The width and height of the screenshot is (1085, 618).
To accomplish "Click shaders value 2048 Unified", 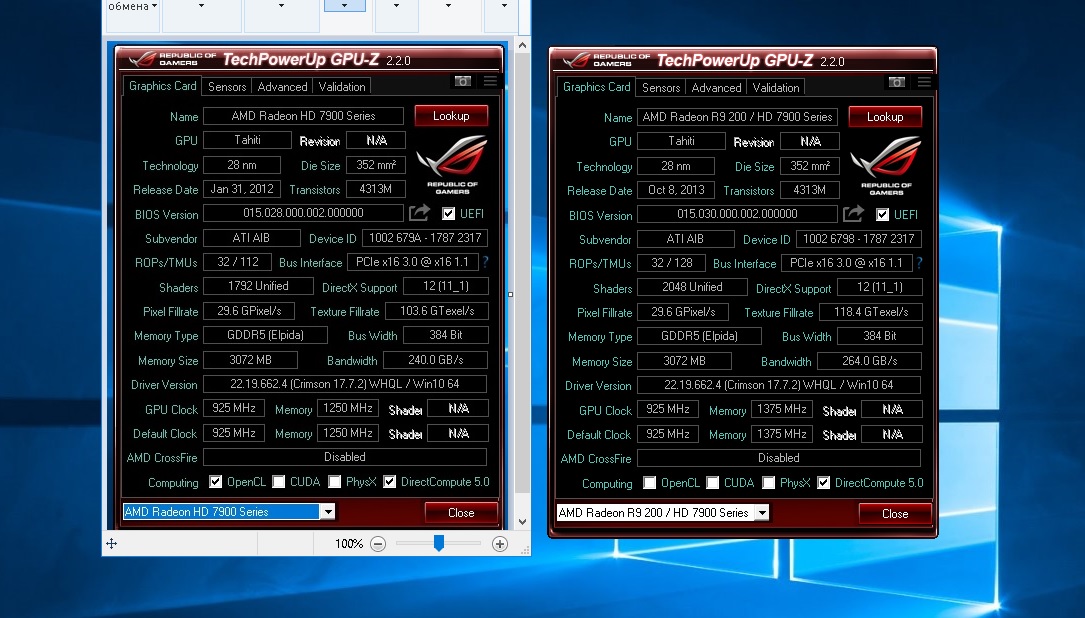I will coord(692,287).
